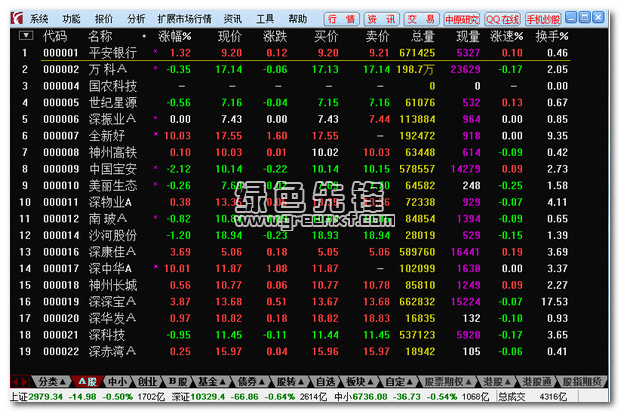Click the QQ在线 button
This screenshot has height=413, width=621.
pos(502,19)
